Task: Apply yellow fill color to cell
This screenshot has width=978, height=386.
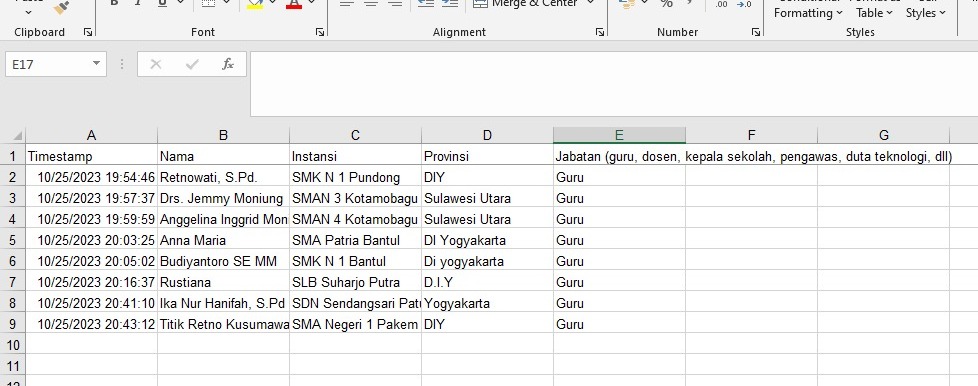Action: [254, 4]
